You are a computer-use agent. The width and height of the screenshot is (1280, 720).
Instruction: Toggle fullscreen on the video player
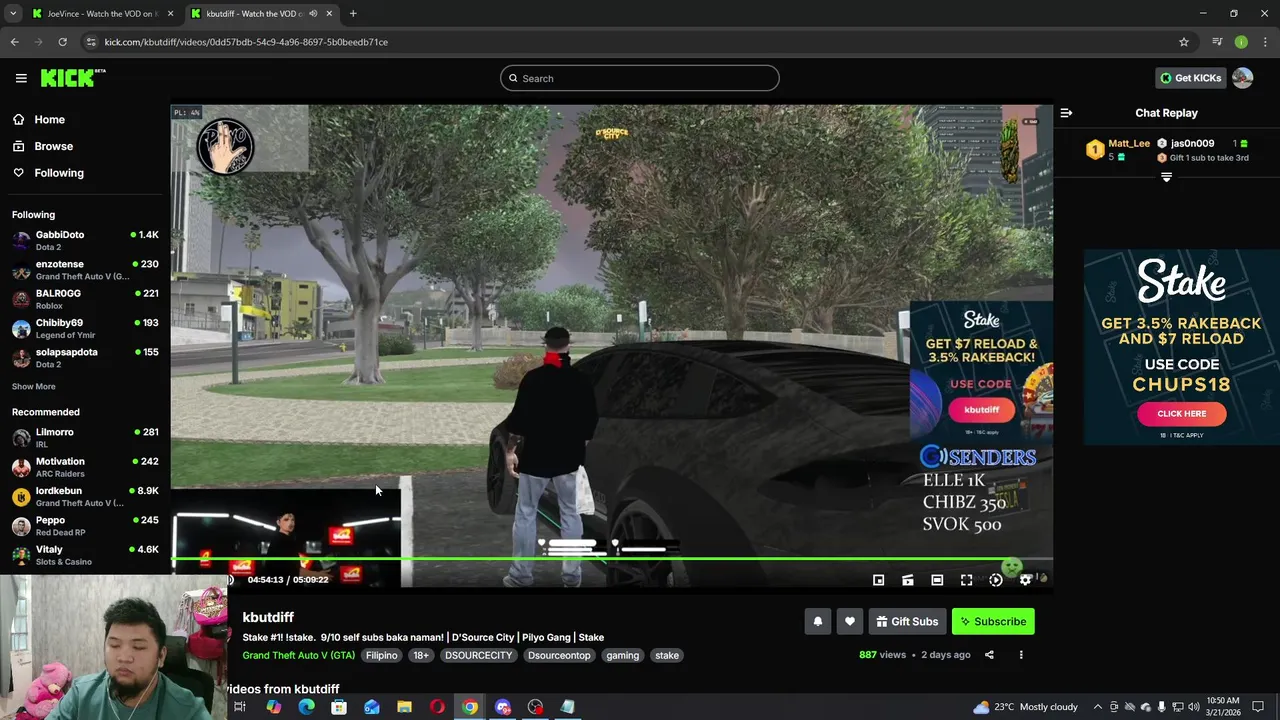click(966, 580)
